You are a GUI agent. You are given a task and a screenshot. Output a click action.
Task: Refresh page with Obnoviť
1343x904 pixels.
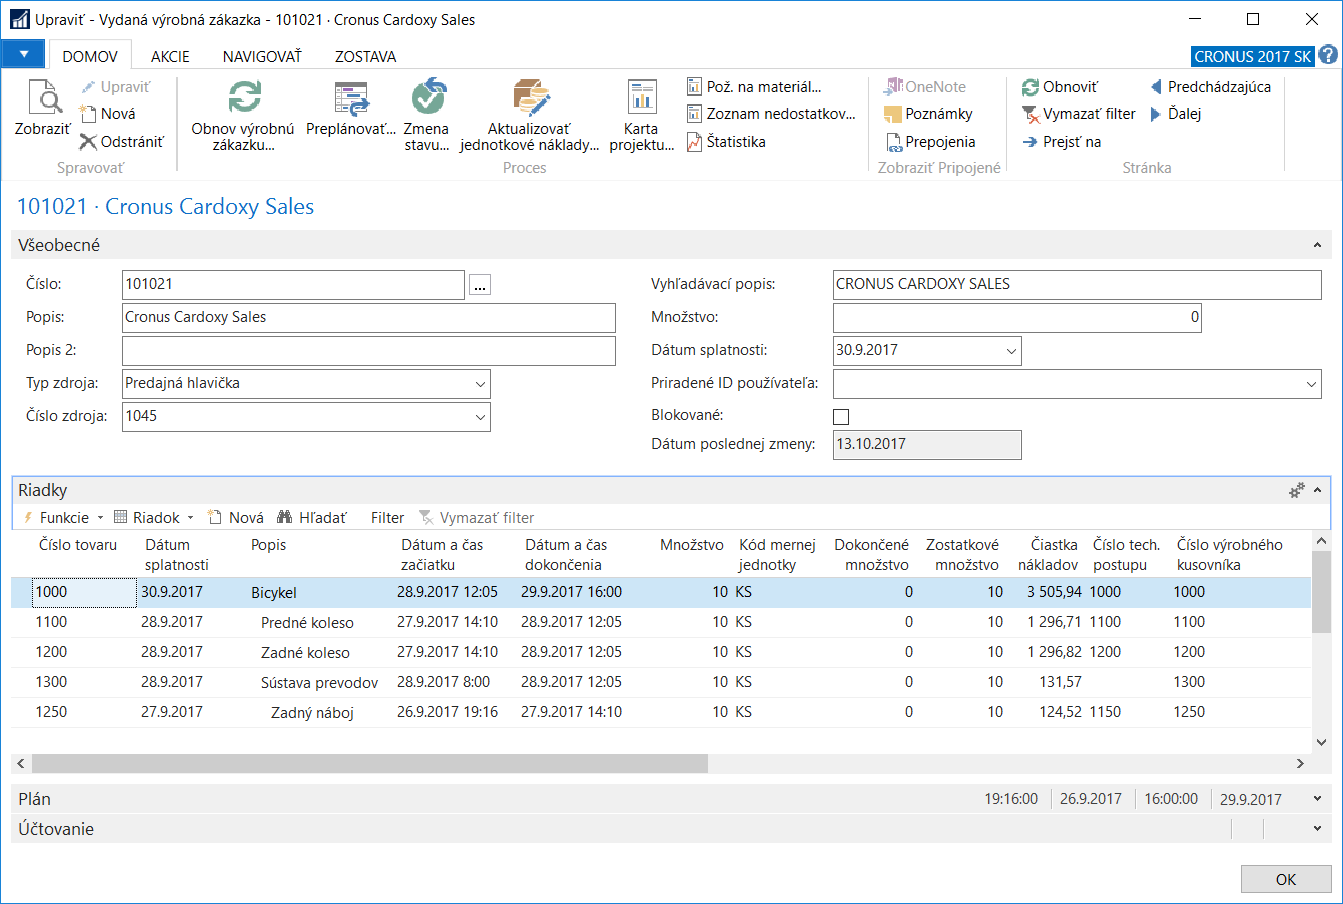click(1059, 87)
